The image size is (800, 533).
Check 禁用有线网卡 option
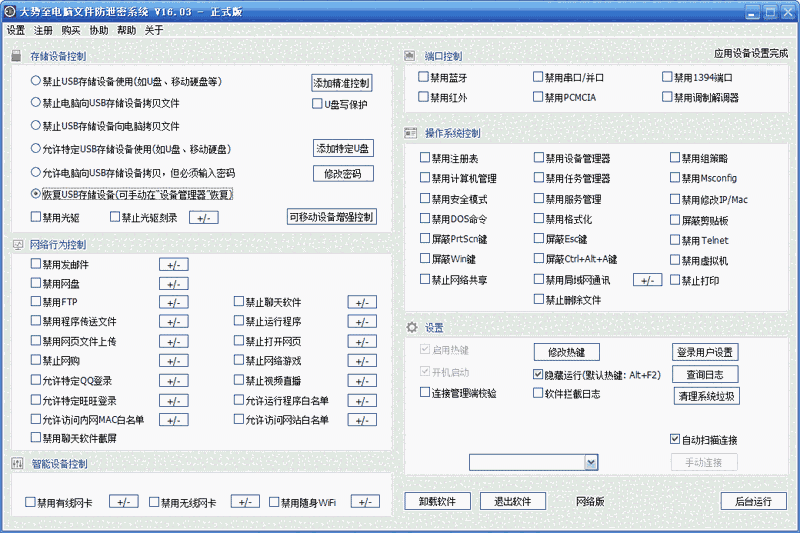coord(31,502)
